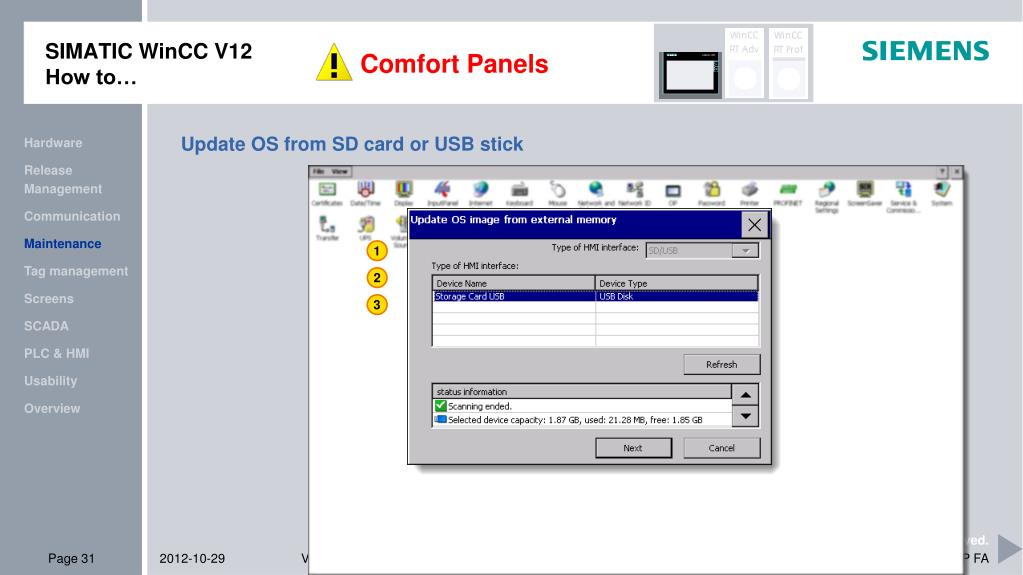
Task: Click the help question mark button
Action: tap(942, 172)
